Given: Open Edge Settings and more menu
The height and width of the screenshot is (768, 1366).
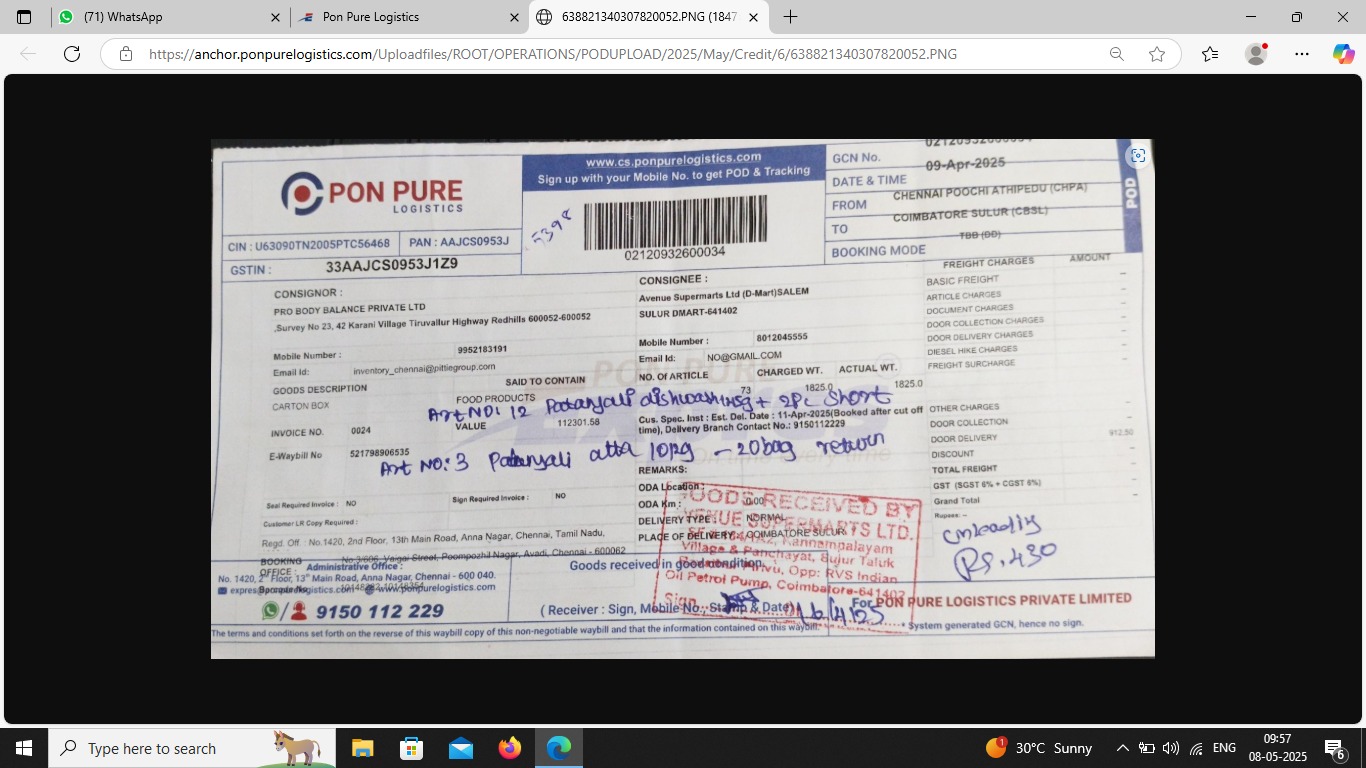Looking at the screenshot, I should [1301, 54].
